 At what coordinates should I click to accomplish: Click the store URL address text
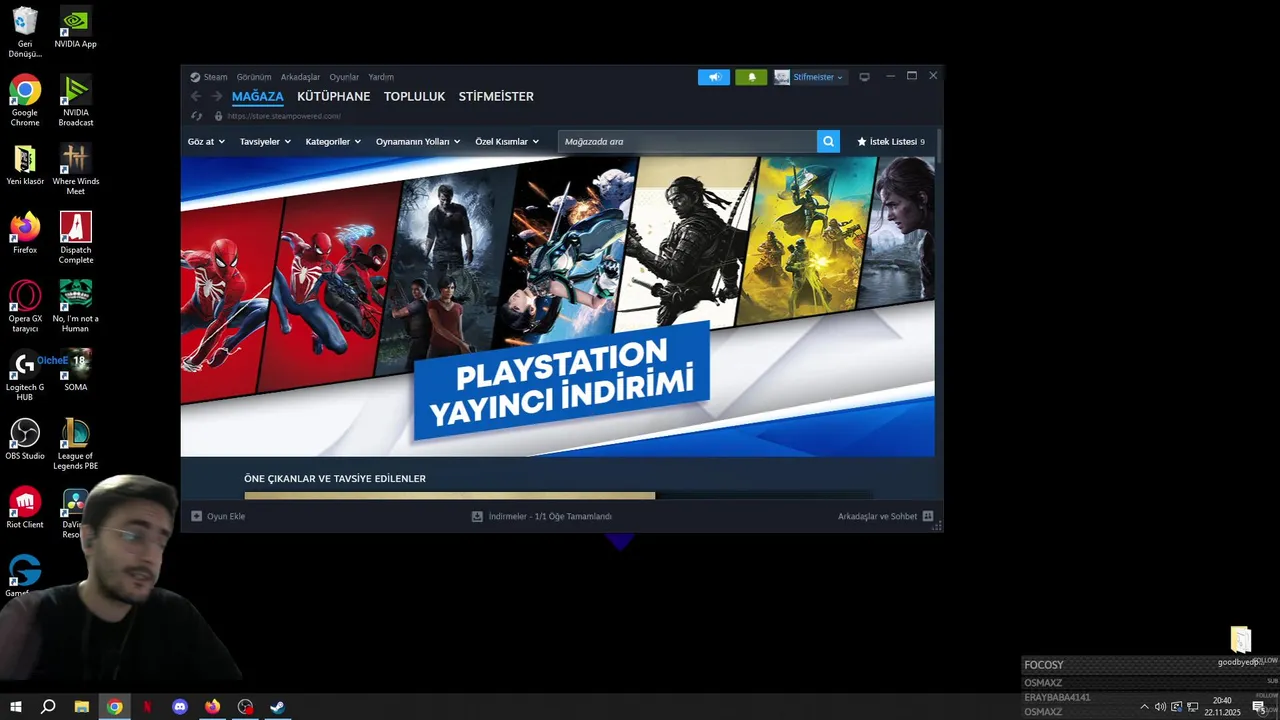click(284, 116)
